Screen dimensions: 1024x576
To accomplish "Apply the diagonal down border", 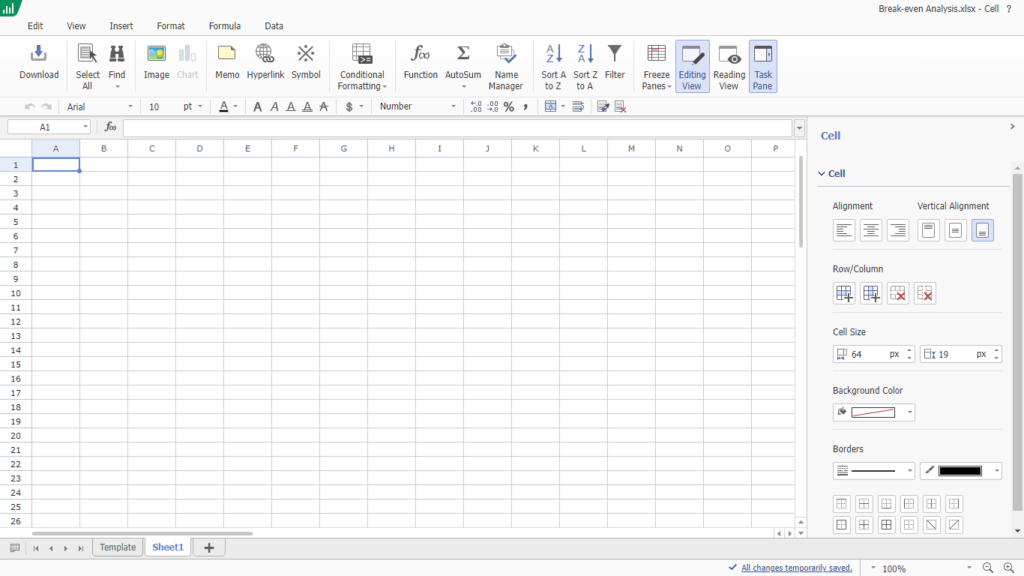I will 932,525.
